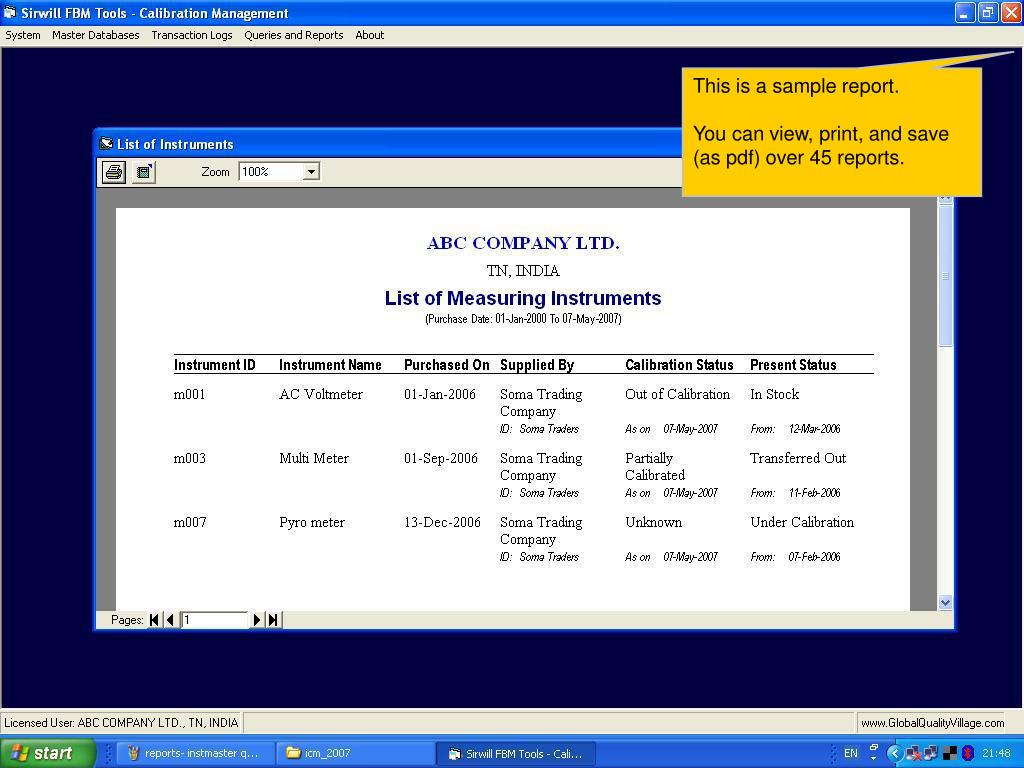The width and height of the screenshot is (1024, 768).
Task: Click instrument ID m001
Action: pyautogui.click(x=189, y=394)
